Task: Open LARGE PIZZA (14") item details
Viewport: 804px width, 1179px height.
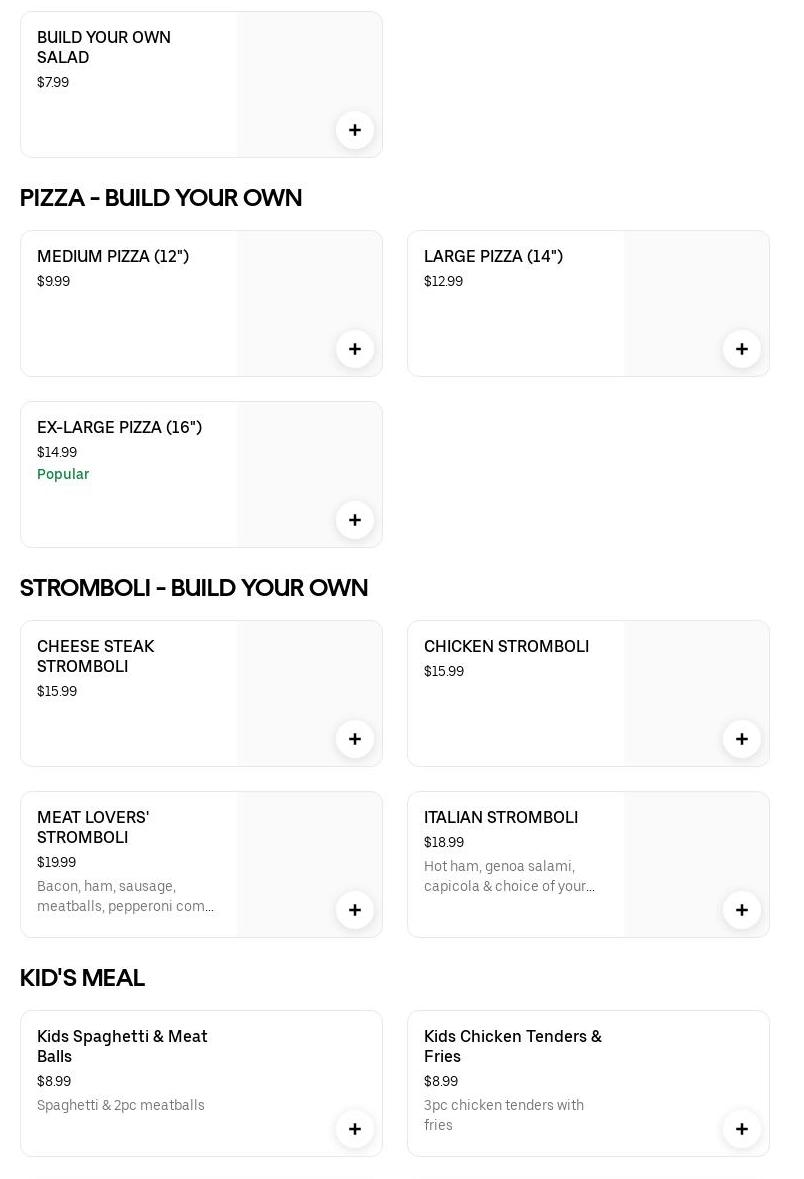Action: point(493,257)
